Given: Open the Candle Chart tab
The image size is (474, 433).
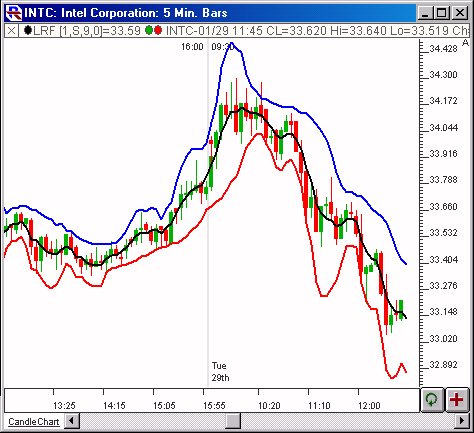Looking at the screenshot, I should click(34, 422).
